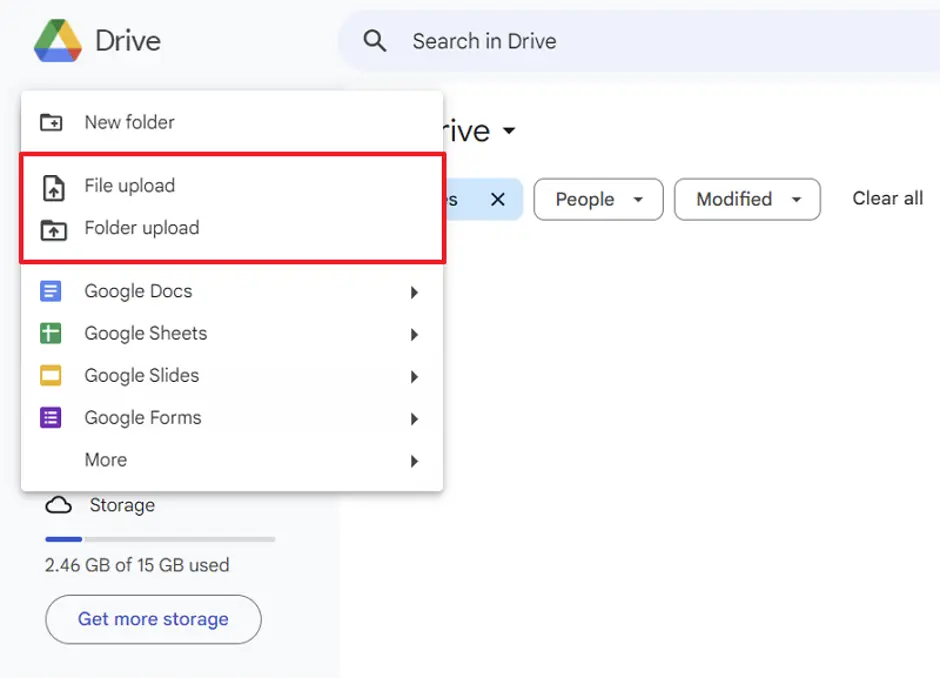This screenshot has height=679, width=941.
Task: Click the File upload icon
Action: coord(53,187)
